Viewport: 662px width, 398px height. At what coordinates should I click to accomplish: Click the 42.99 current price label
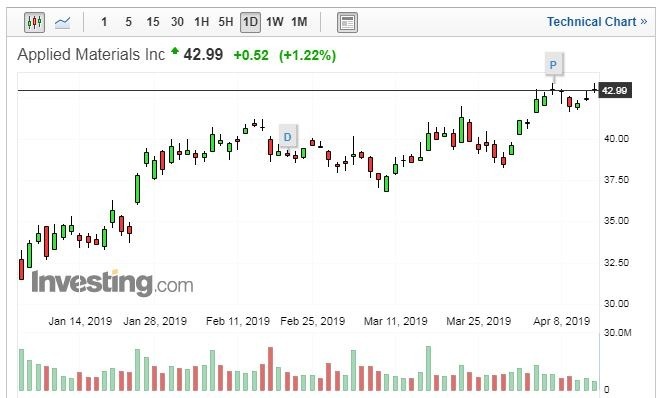615,91
